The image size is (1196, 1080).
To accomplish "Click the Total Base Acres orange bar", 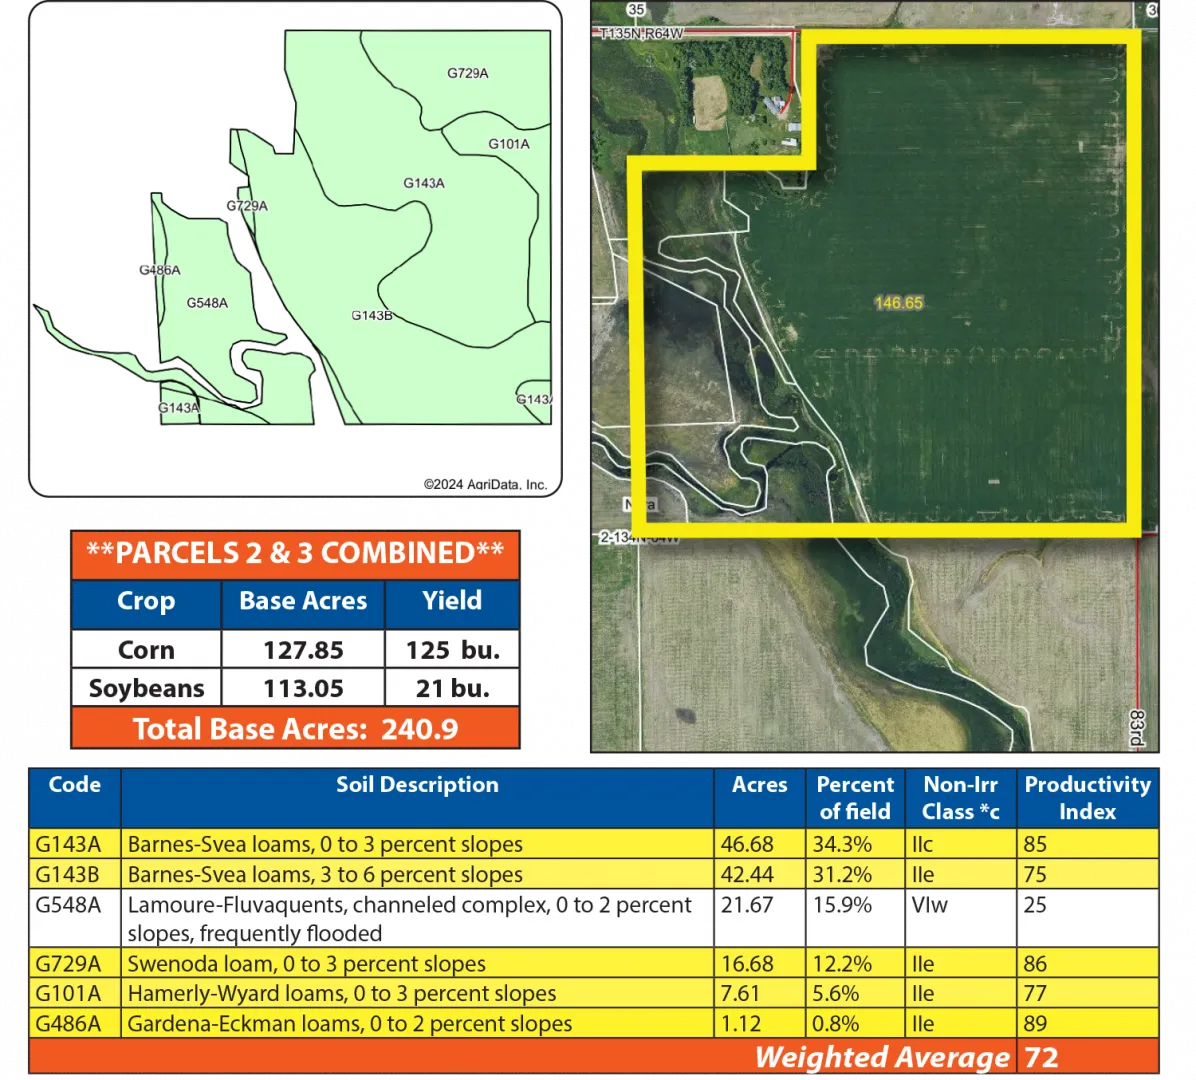I will coord(295,729).
